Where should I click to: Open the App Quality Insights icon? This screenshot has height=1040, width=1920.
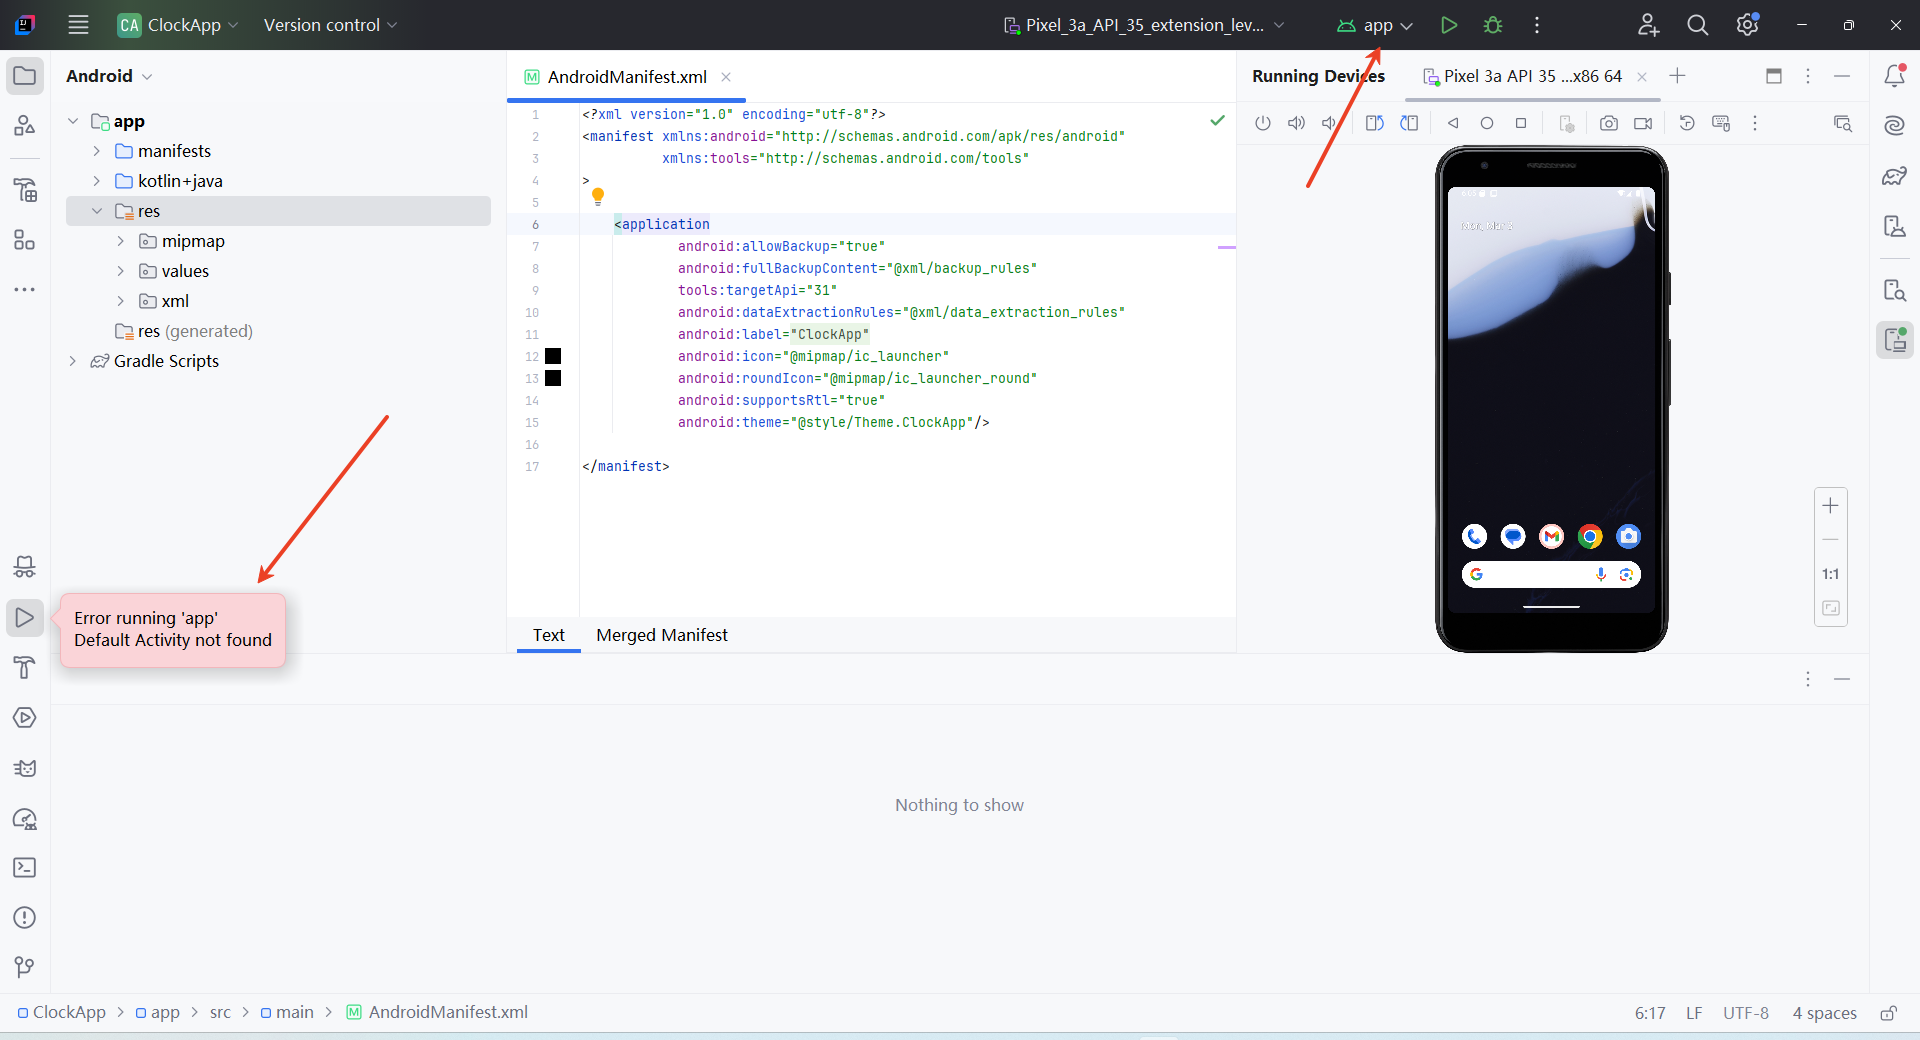pos(25,819)
